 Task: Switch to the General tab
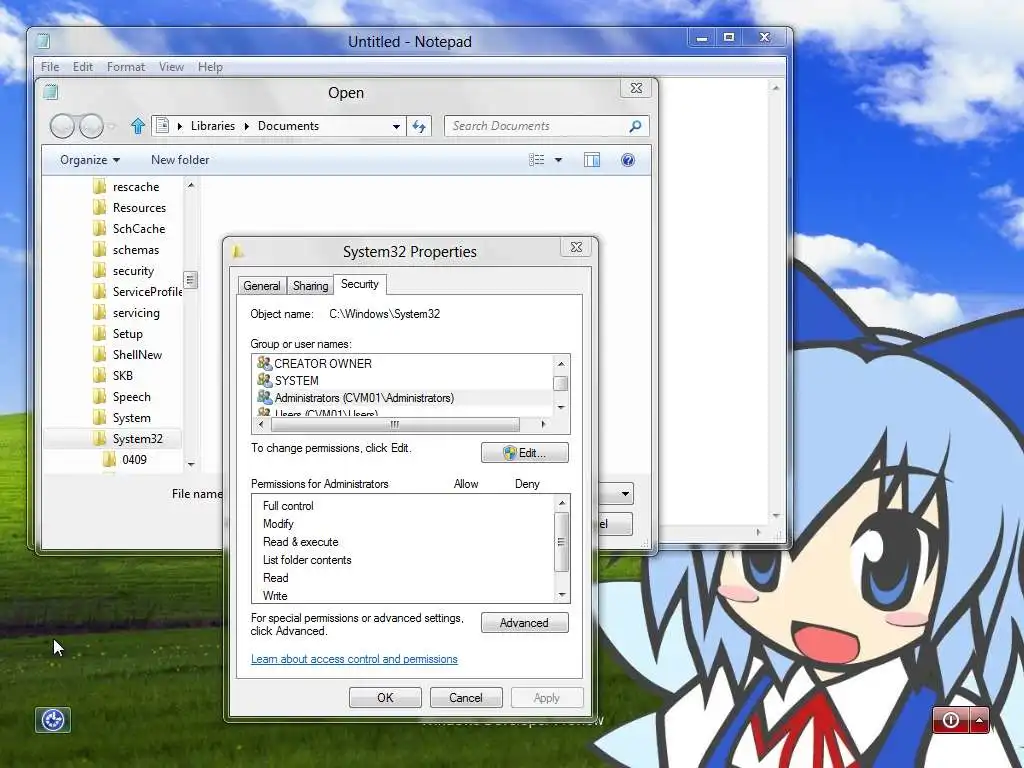tap(262, 285)
